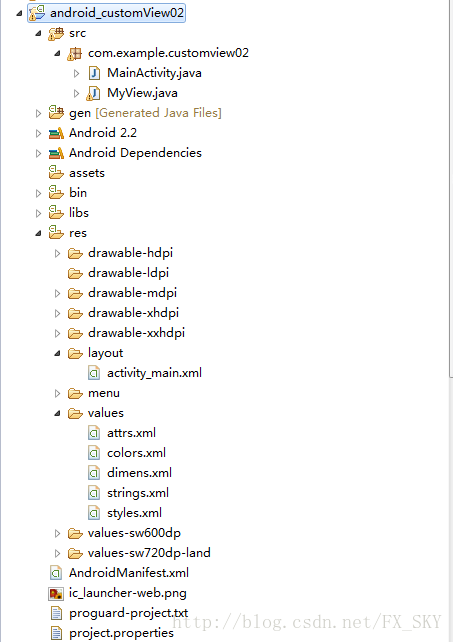This screenshot has height=642, width=453.
Task: Select the MainActivity.java label
Action: click(x=154, y=73)
